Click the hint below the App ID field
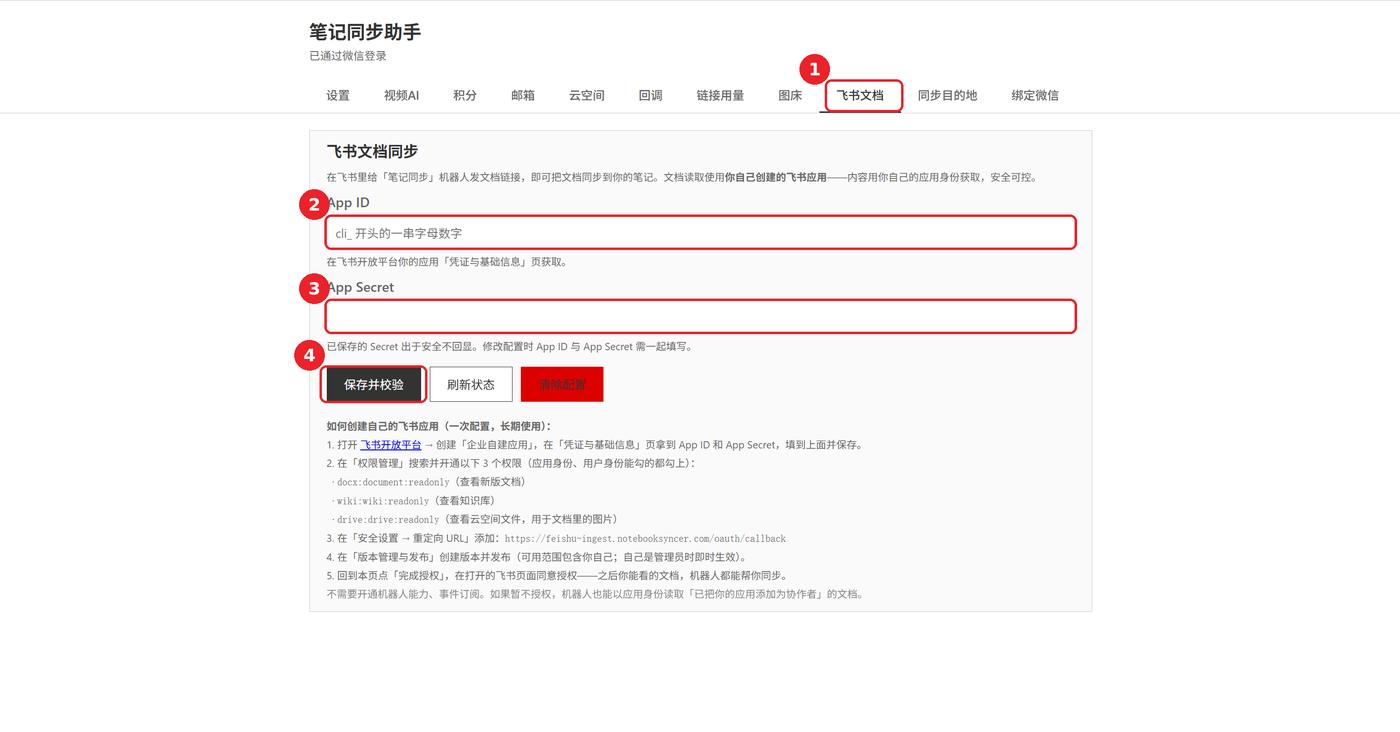The image size is (1400, 732). [x=447, y=262]
